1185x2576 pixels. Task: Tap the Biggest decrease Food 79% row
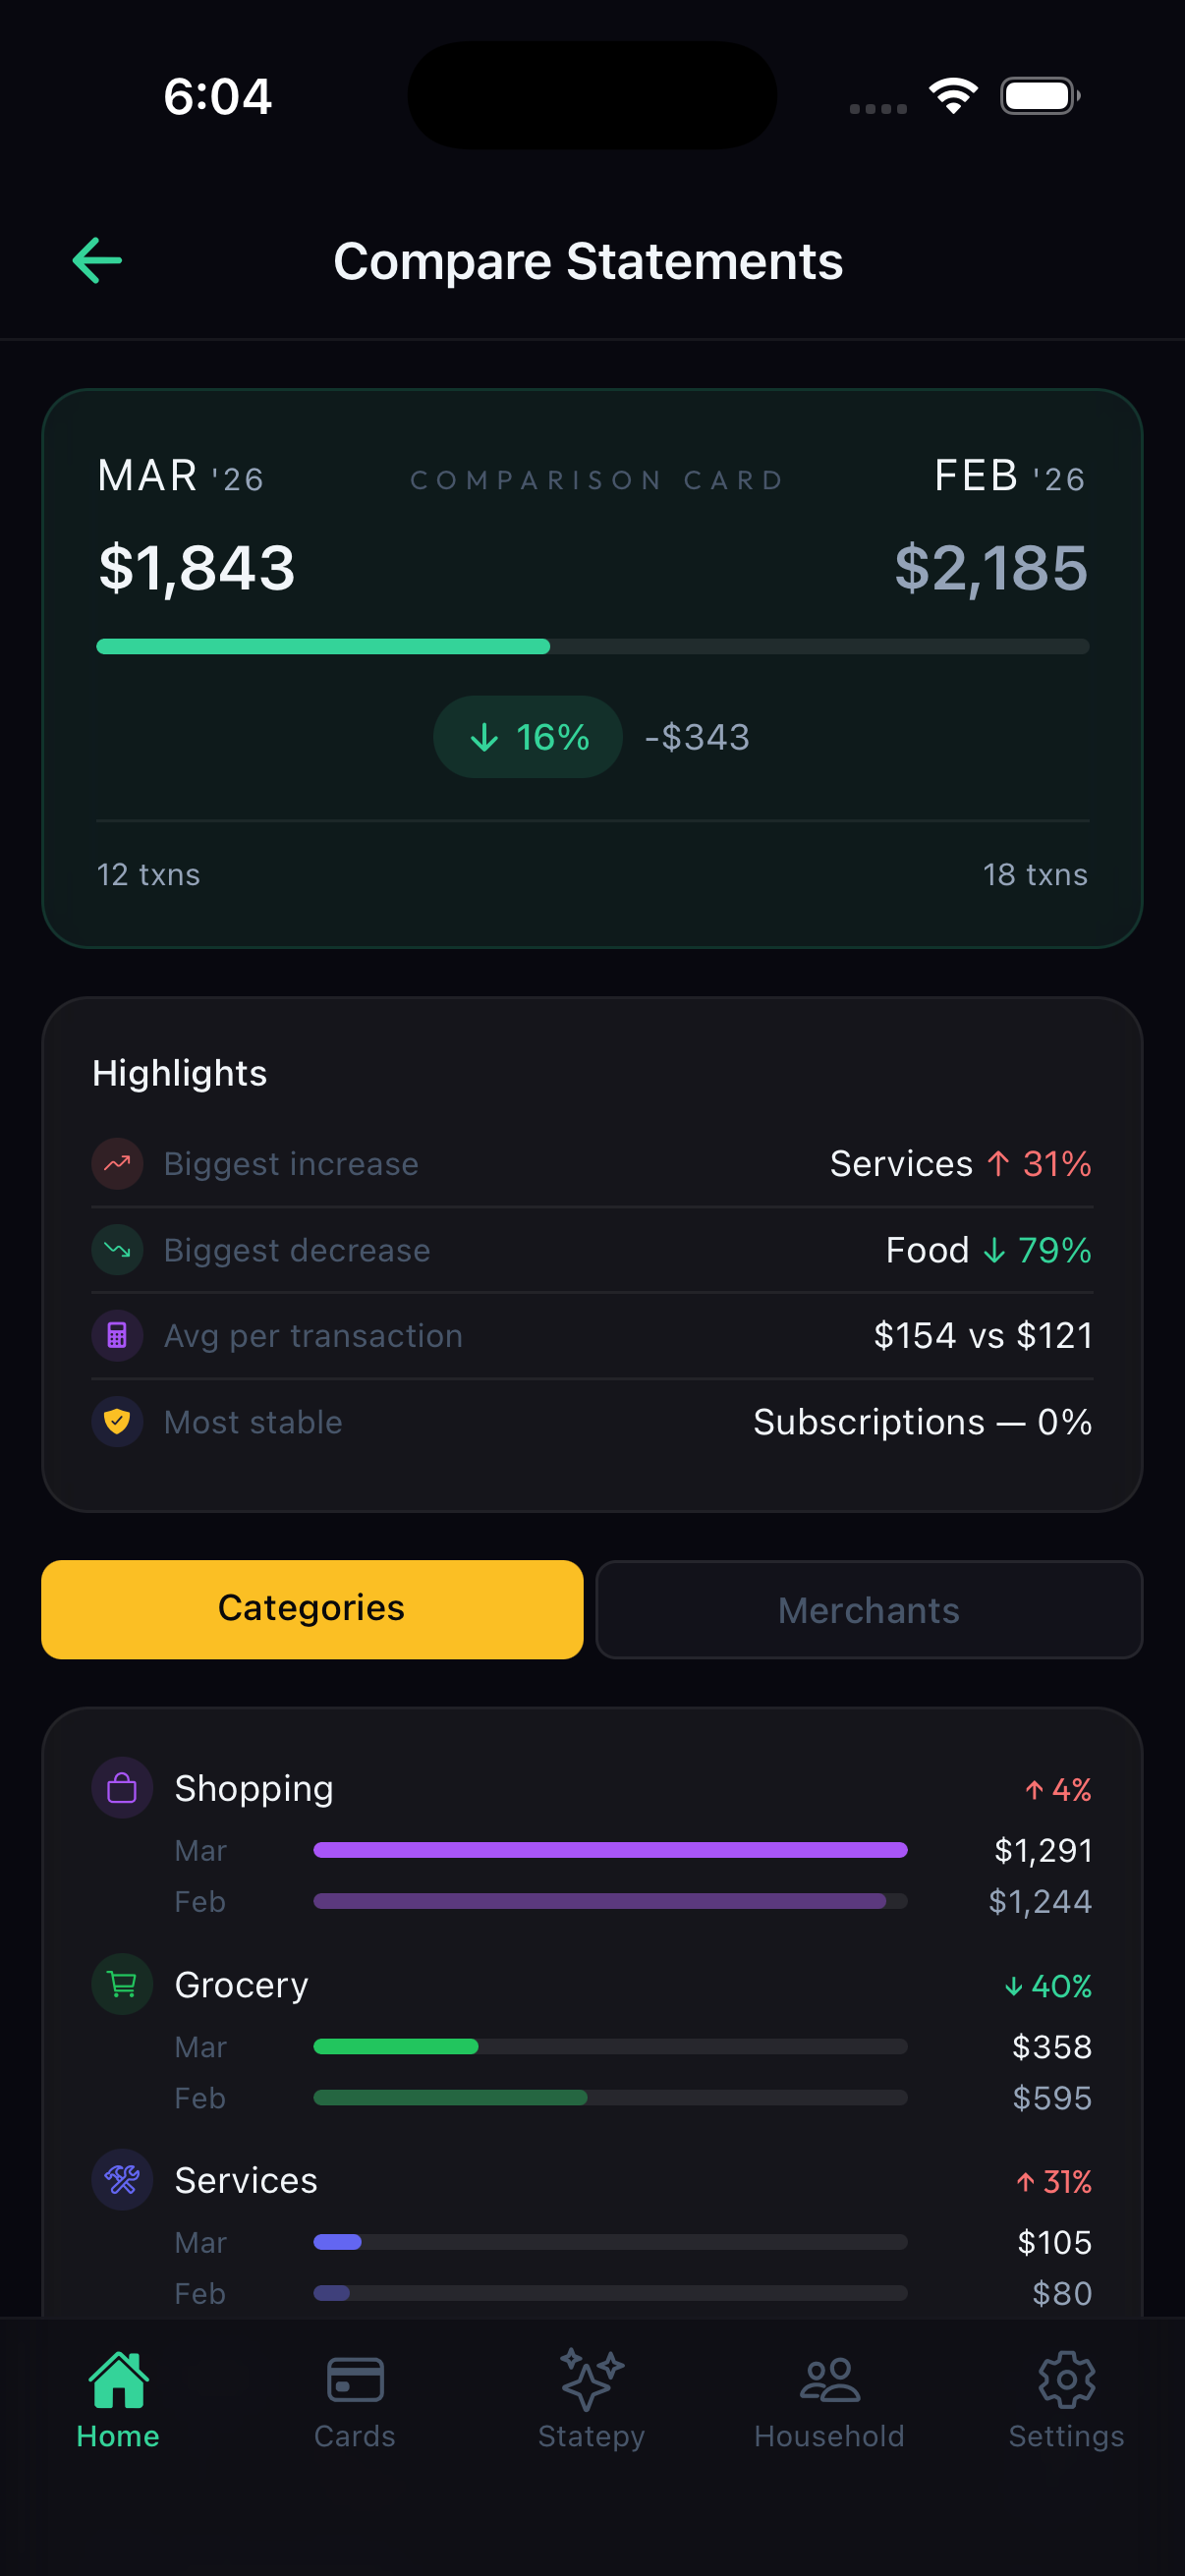(592, 1250)
